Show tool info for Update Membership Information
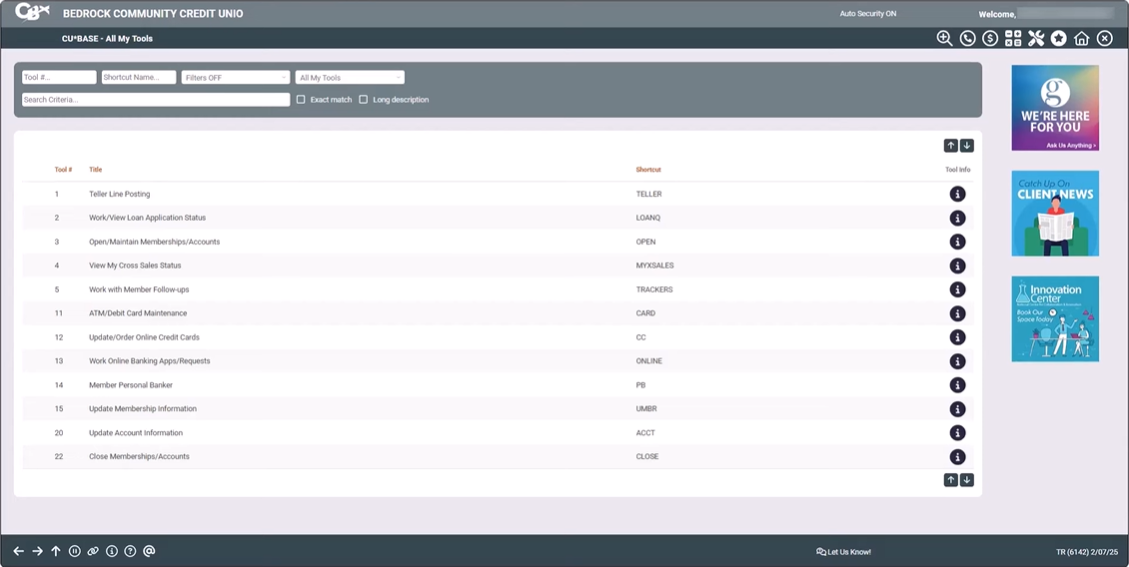 click(x=957, y=408)
